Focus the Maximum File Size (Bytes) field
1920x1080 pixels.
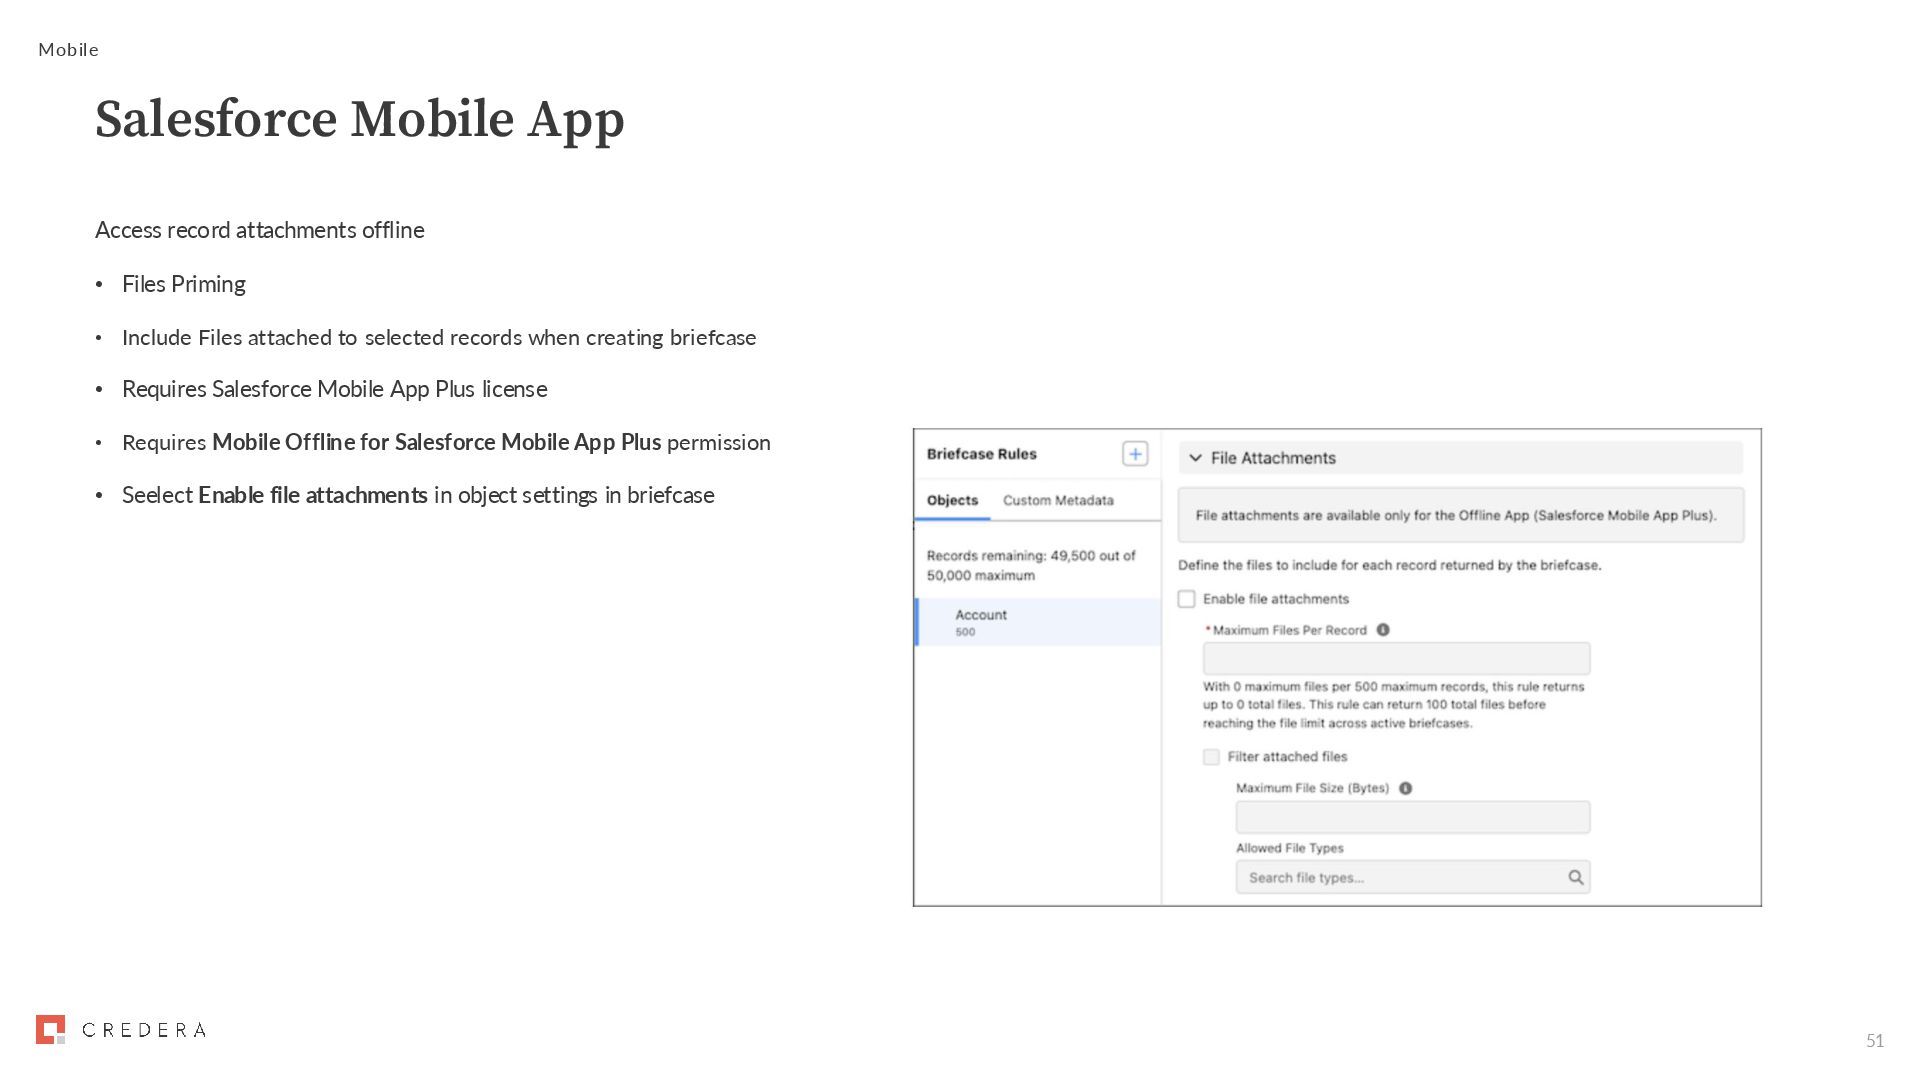tap(1412, 817)
